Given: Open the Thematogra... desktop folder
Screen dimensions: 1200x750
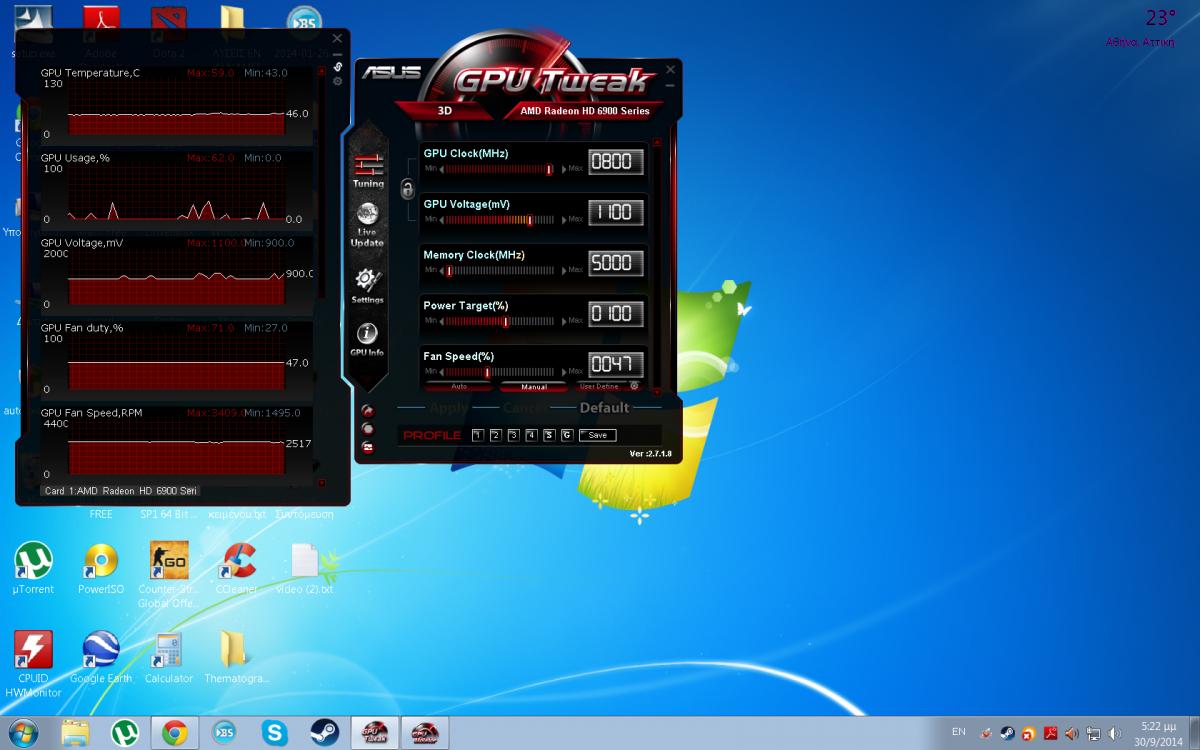Looking at the screenshot, I should pos(236,657).
